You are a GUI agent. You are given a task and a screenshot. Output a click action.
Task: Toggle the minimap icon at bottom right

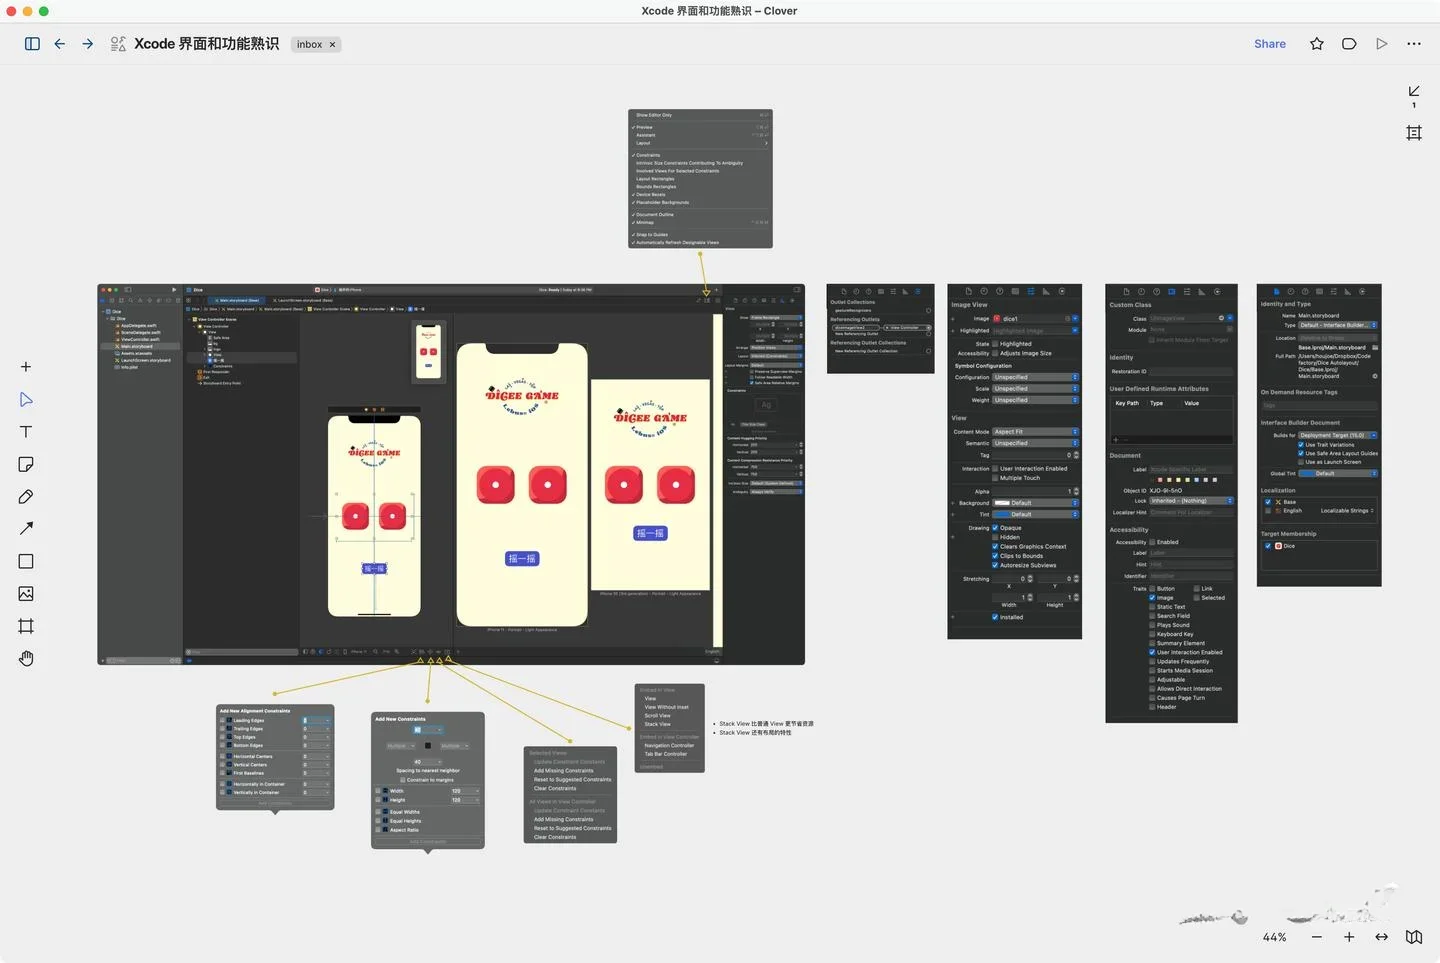(x=1414, y=937)
